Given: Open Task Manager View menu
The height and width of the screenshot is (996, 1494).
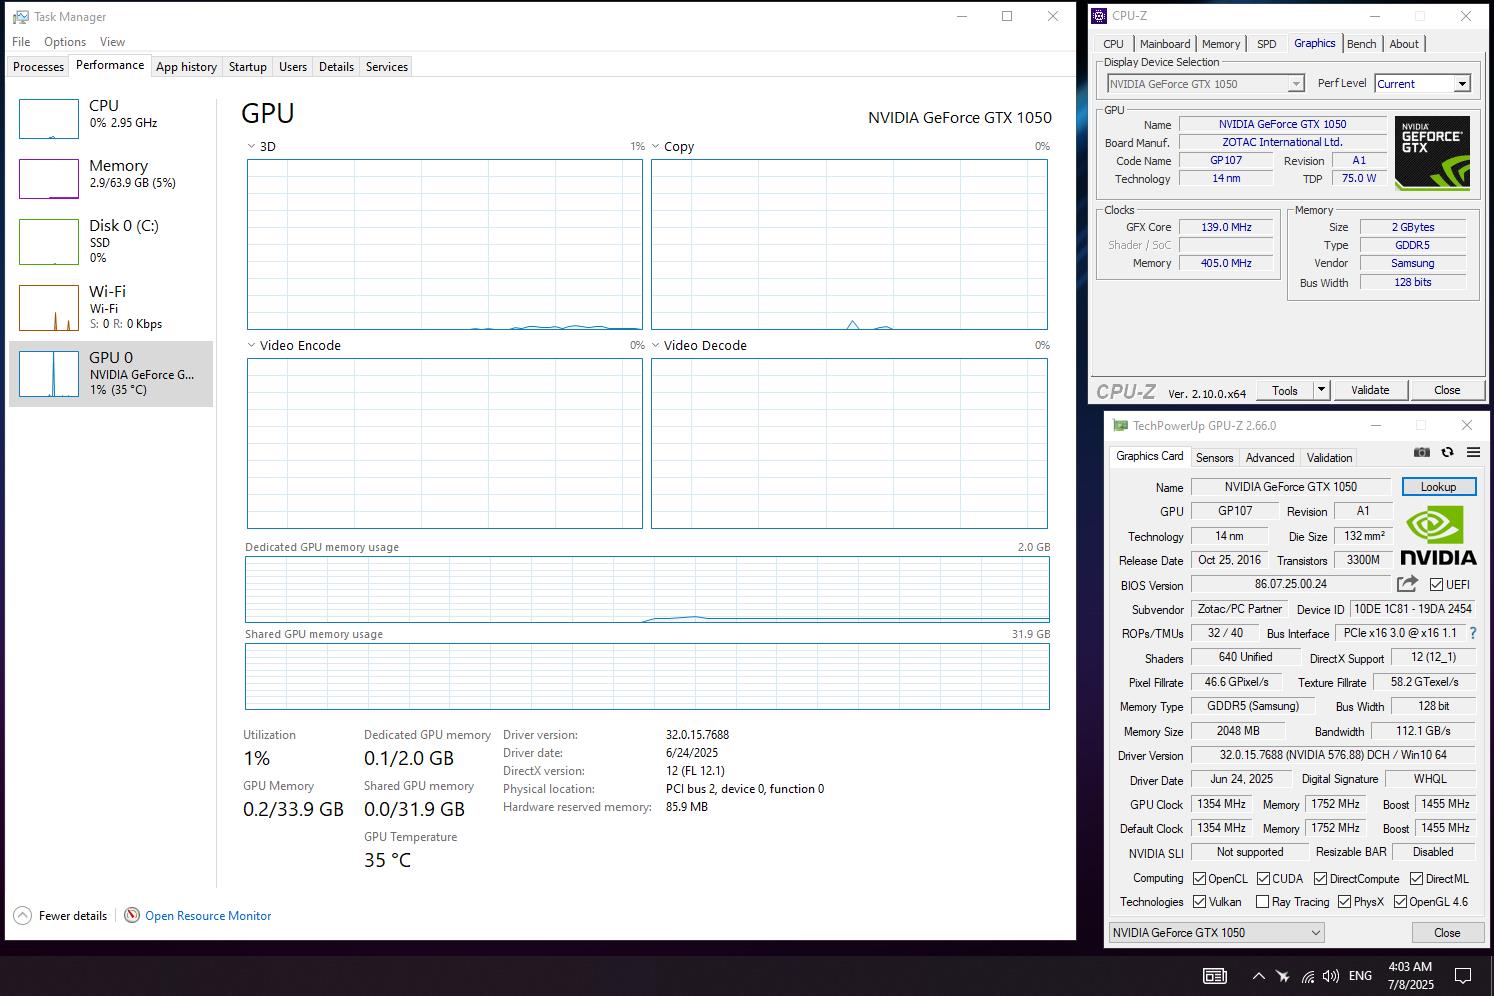Looking at the screenshot, I should [x=112, y=42].
